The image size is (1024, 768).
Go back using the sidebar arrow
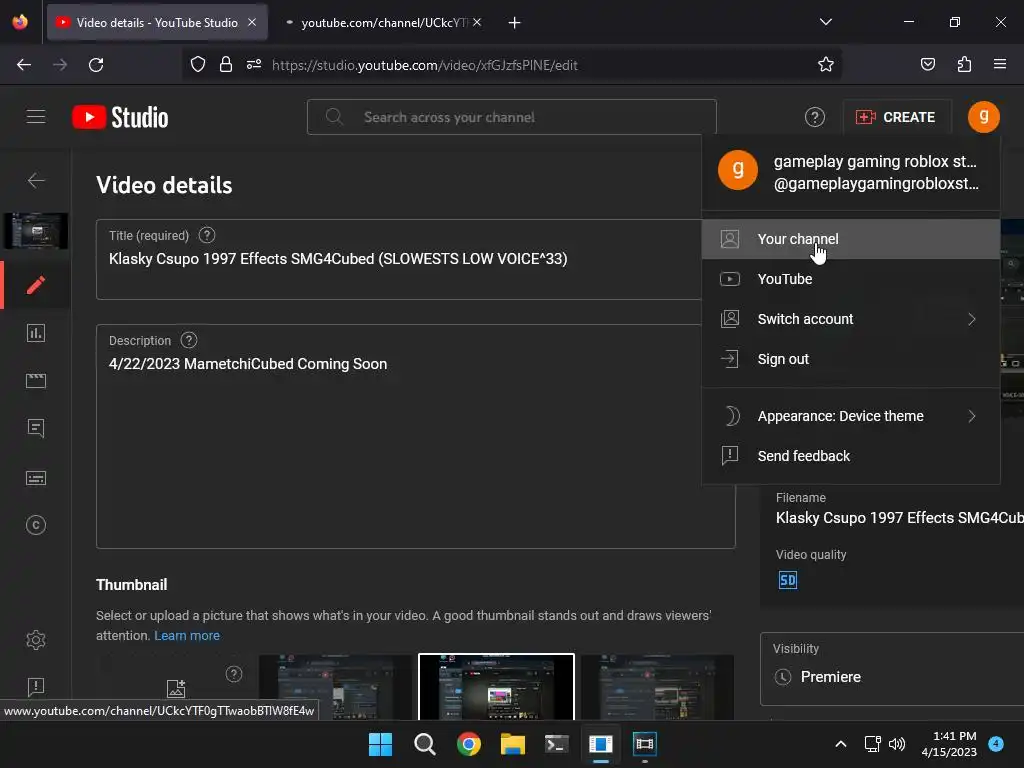point(36,180)
